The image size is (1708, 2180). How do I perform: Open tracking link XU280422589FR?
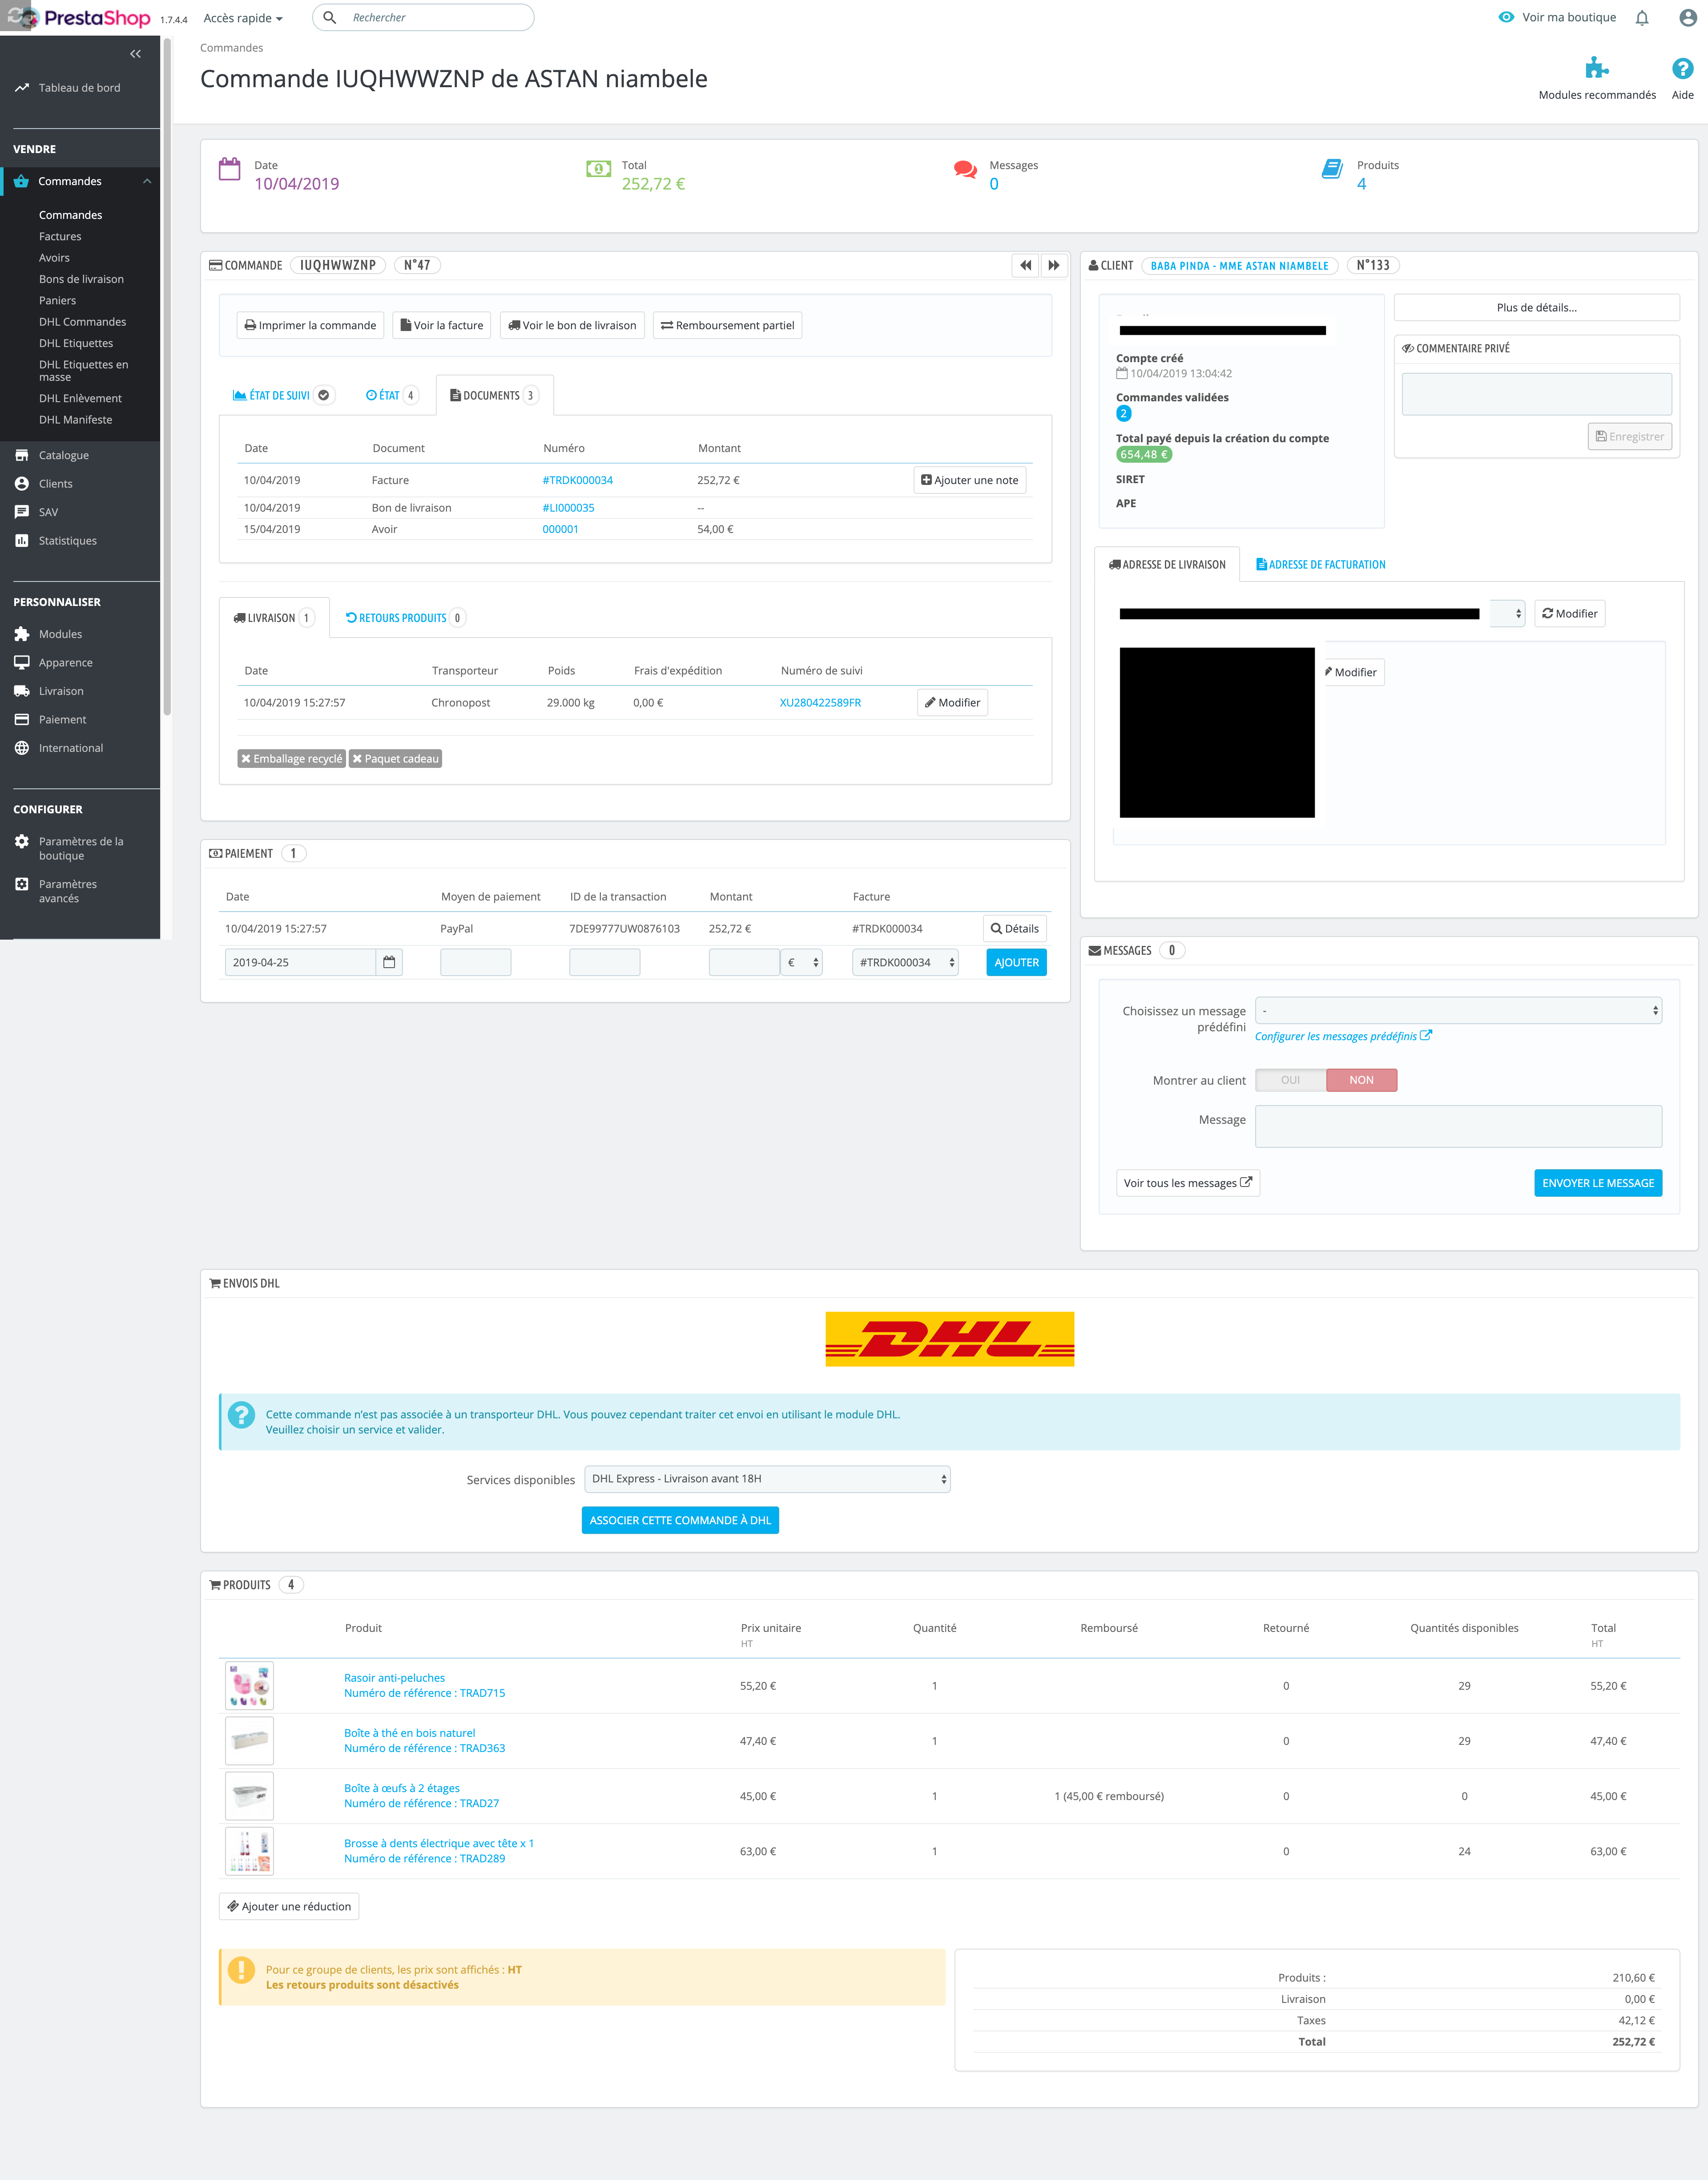tap(820, 702)
